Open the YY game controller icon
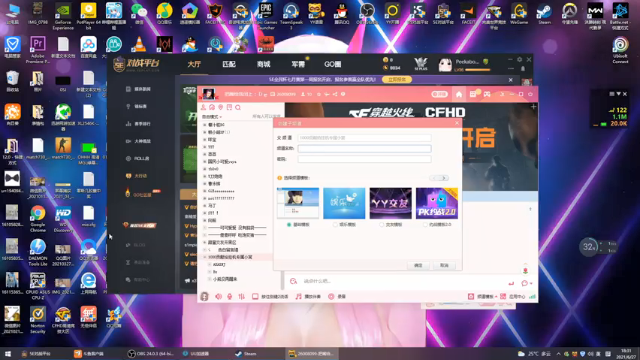This screenshot has height=360, width=640. point(487,94)
